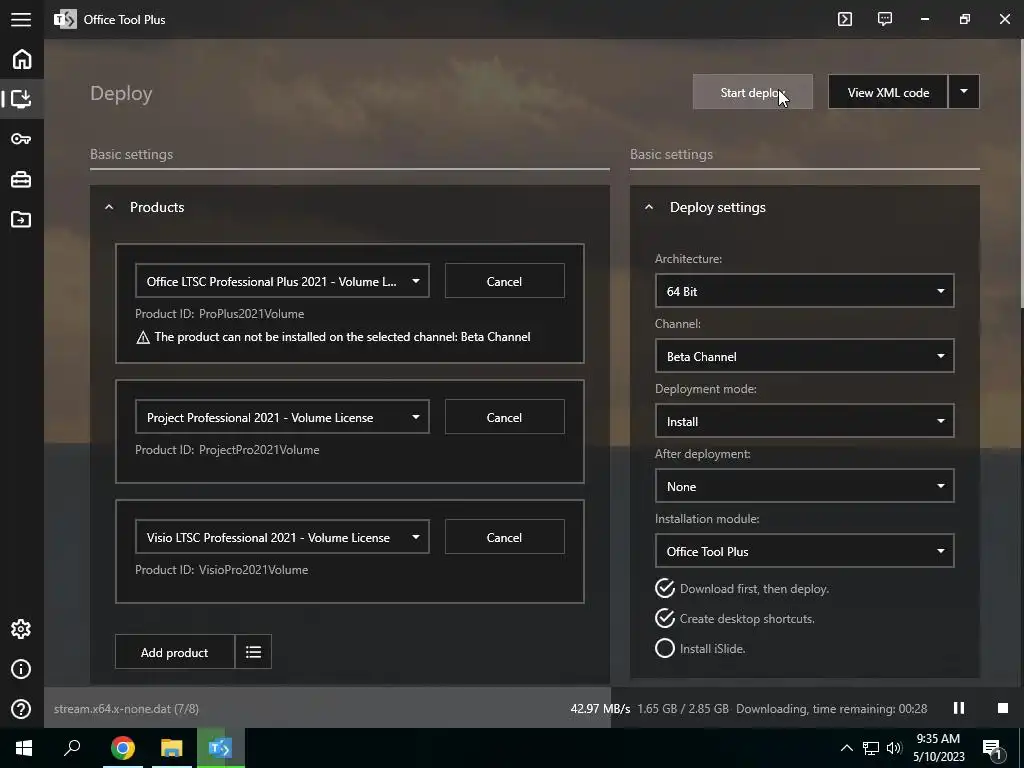1024x768 pixels.
Task: Click right Basic settings heading
Action: 671,154
